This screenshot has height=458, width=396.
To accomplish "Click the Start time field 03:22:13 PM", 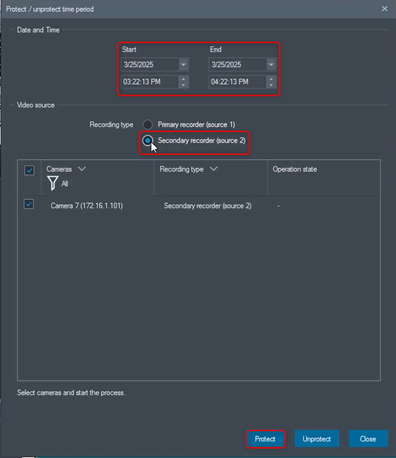I will [150, 82].
